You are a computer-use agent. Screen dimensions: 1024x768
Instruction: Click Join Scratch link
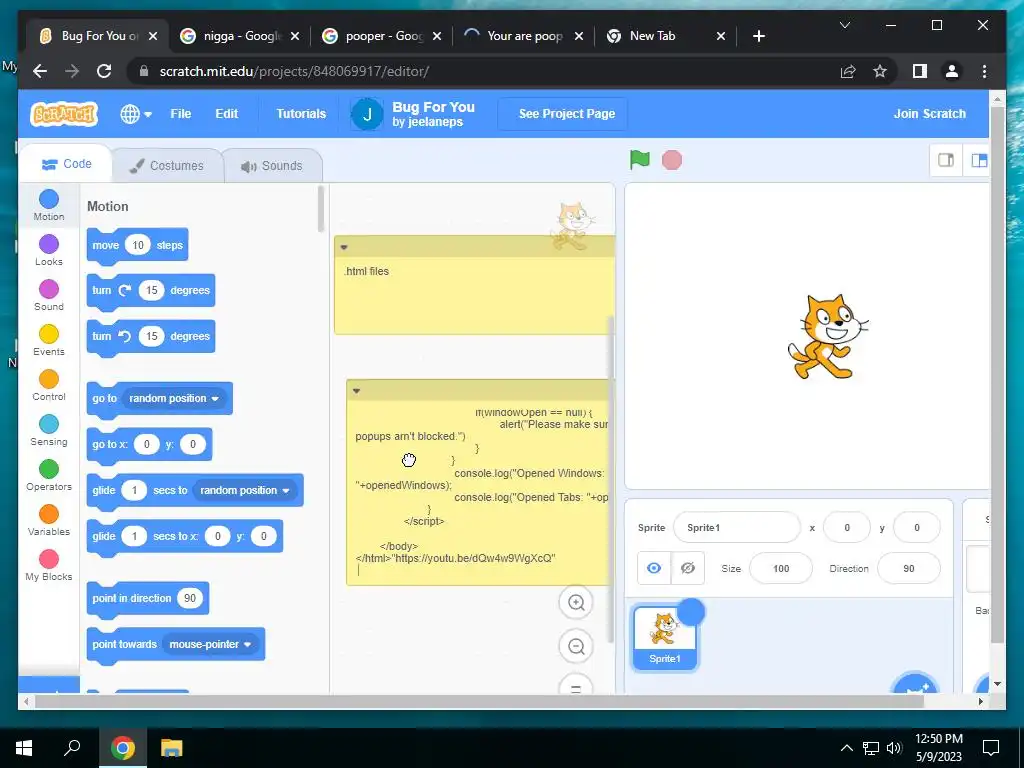pos(929,114)
